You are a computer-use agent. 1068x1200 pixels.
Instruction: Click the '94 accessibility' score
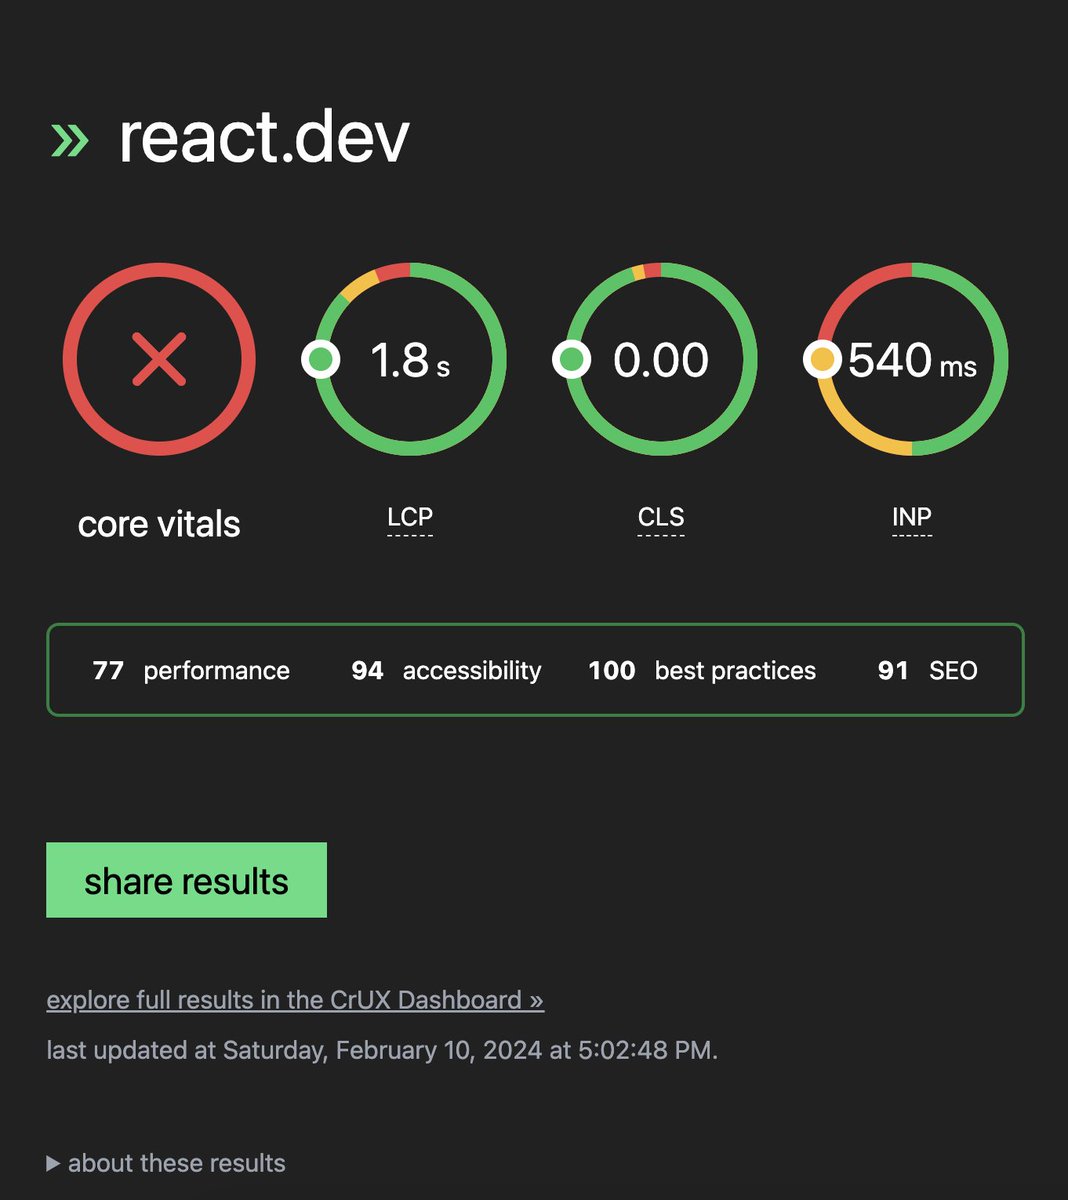coord(446,670)
